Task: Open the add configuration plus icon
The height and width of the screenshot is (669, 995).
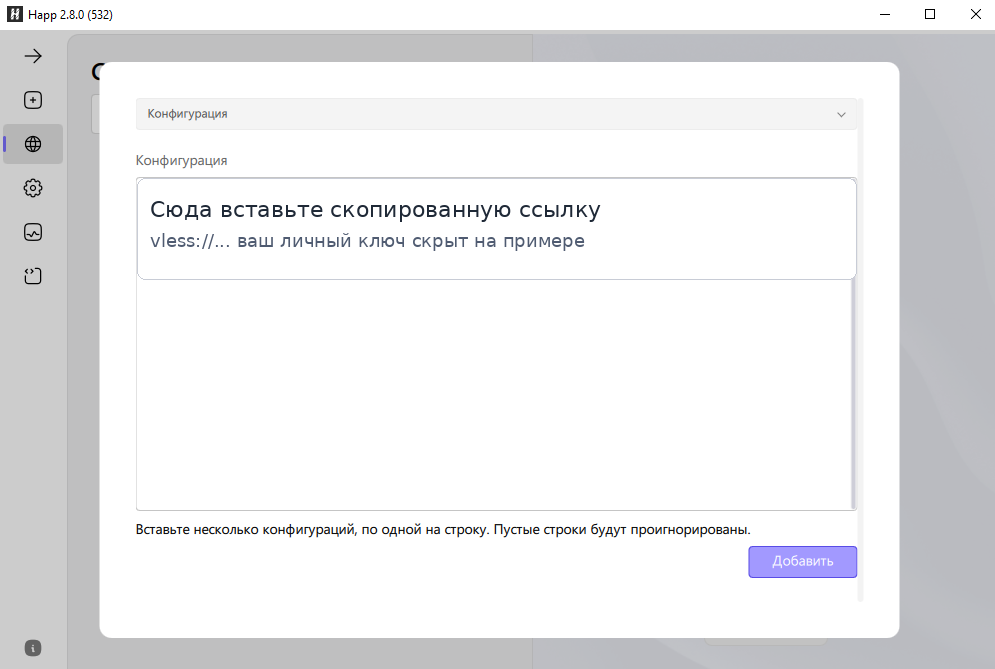Action: point(32,100)
